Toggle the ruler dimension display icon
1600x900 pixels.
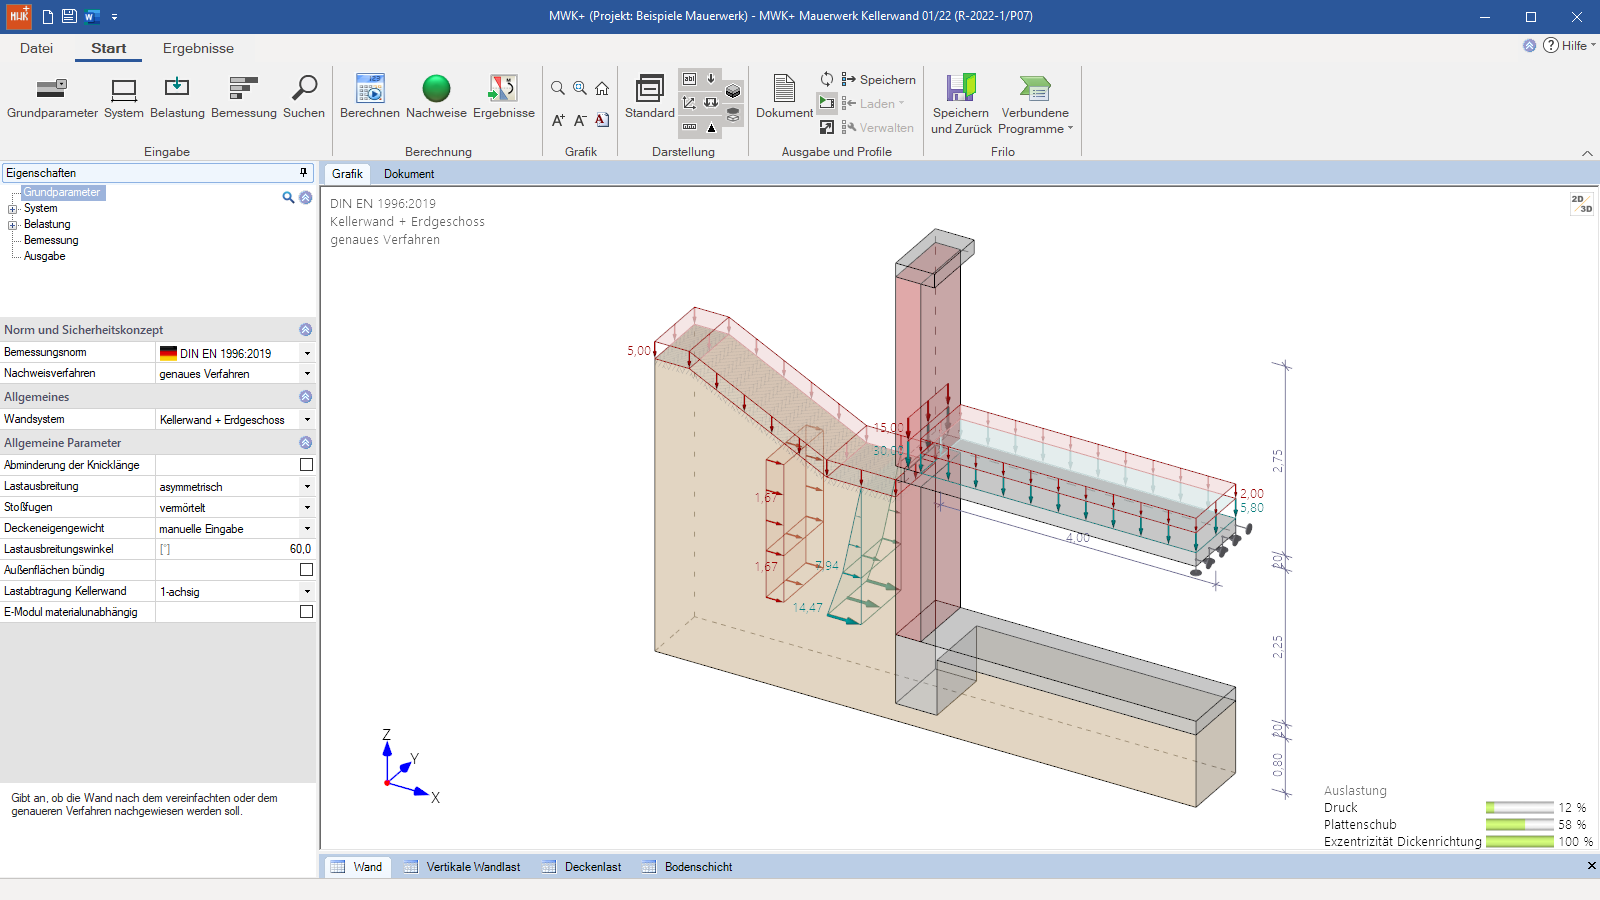click(689, 127)
